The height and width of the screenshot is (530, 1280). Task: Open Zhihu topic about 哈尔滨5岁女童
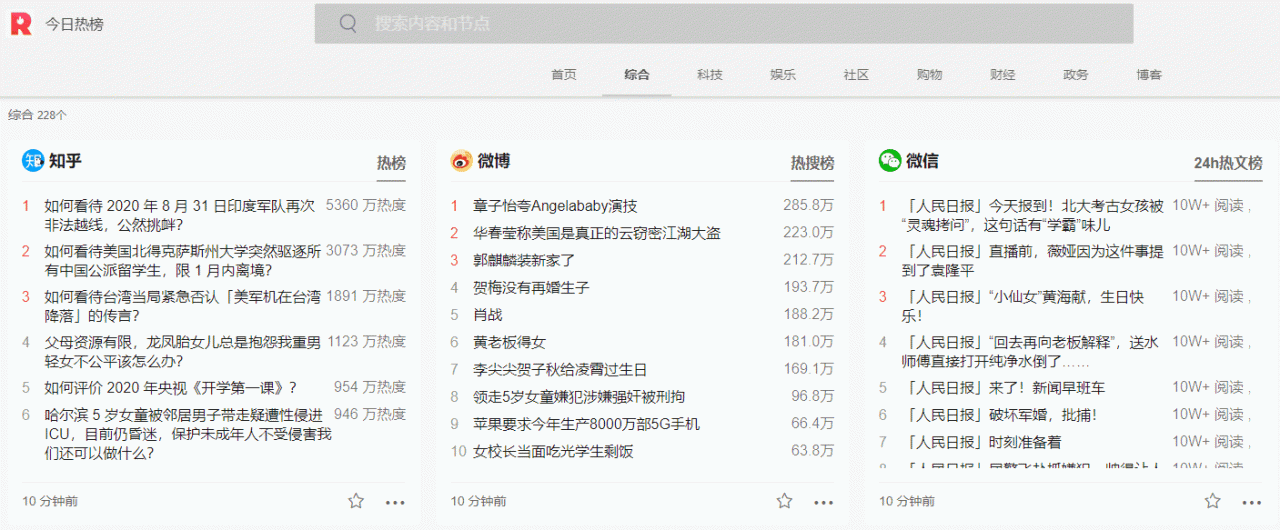click(187, 433)
